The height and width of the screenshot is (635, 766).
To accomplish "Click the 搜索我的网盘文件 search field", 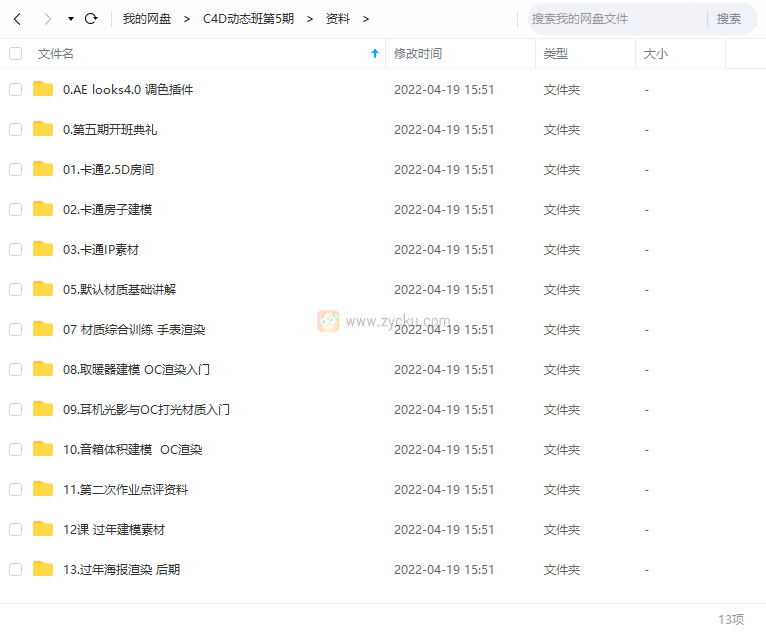I will (615, 19).
